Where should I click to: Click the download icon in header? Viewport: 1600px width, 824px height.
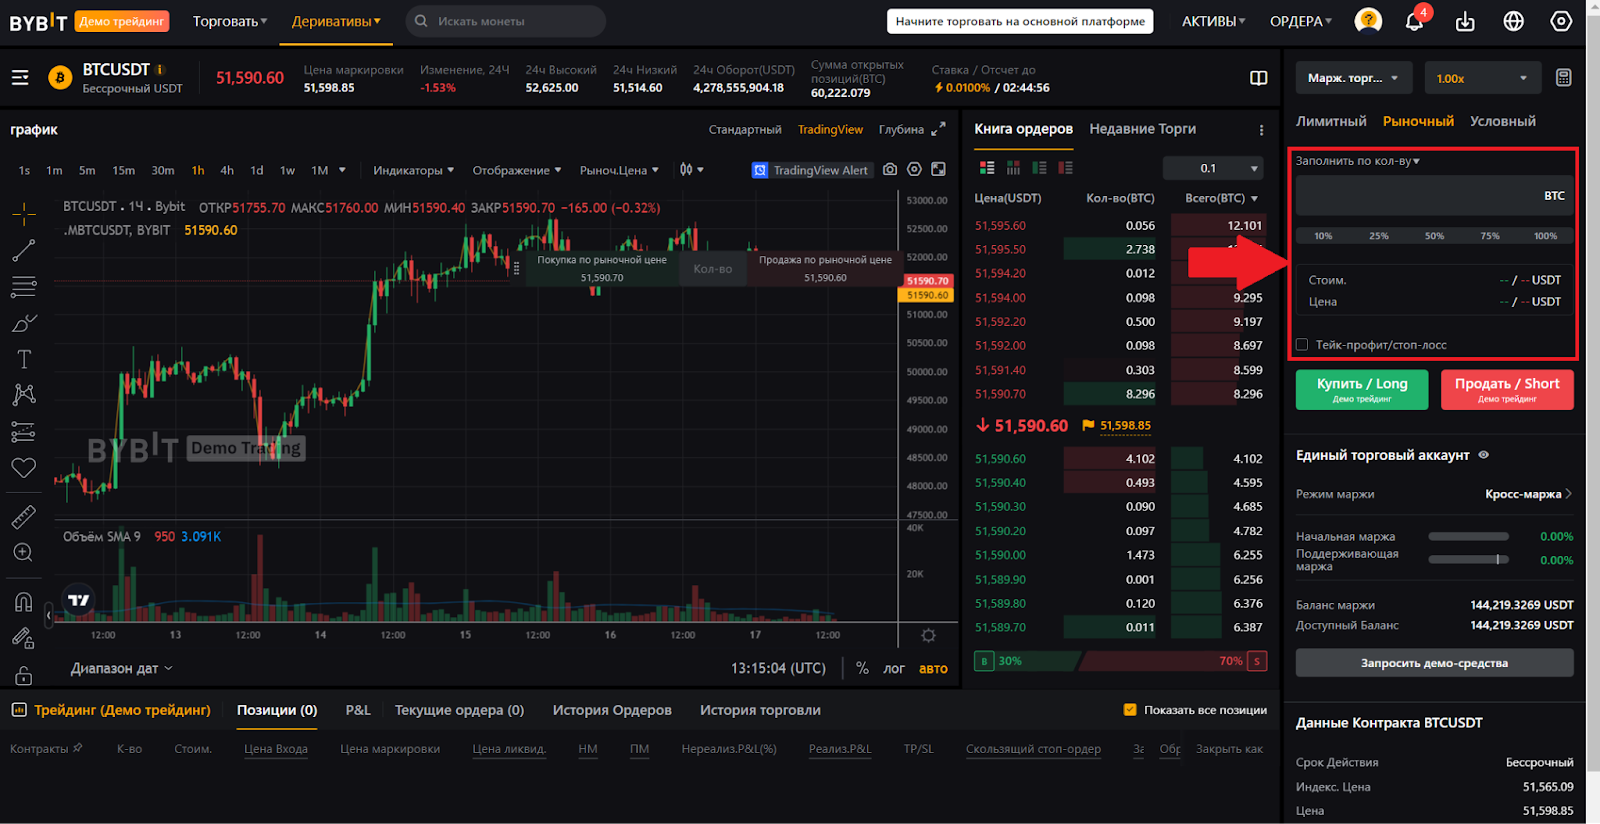point(1465,21)
